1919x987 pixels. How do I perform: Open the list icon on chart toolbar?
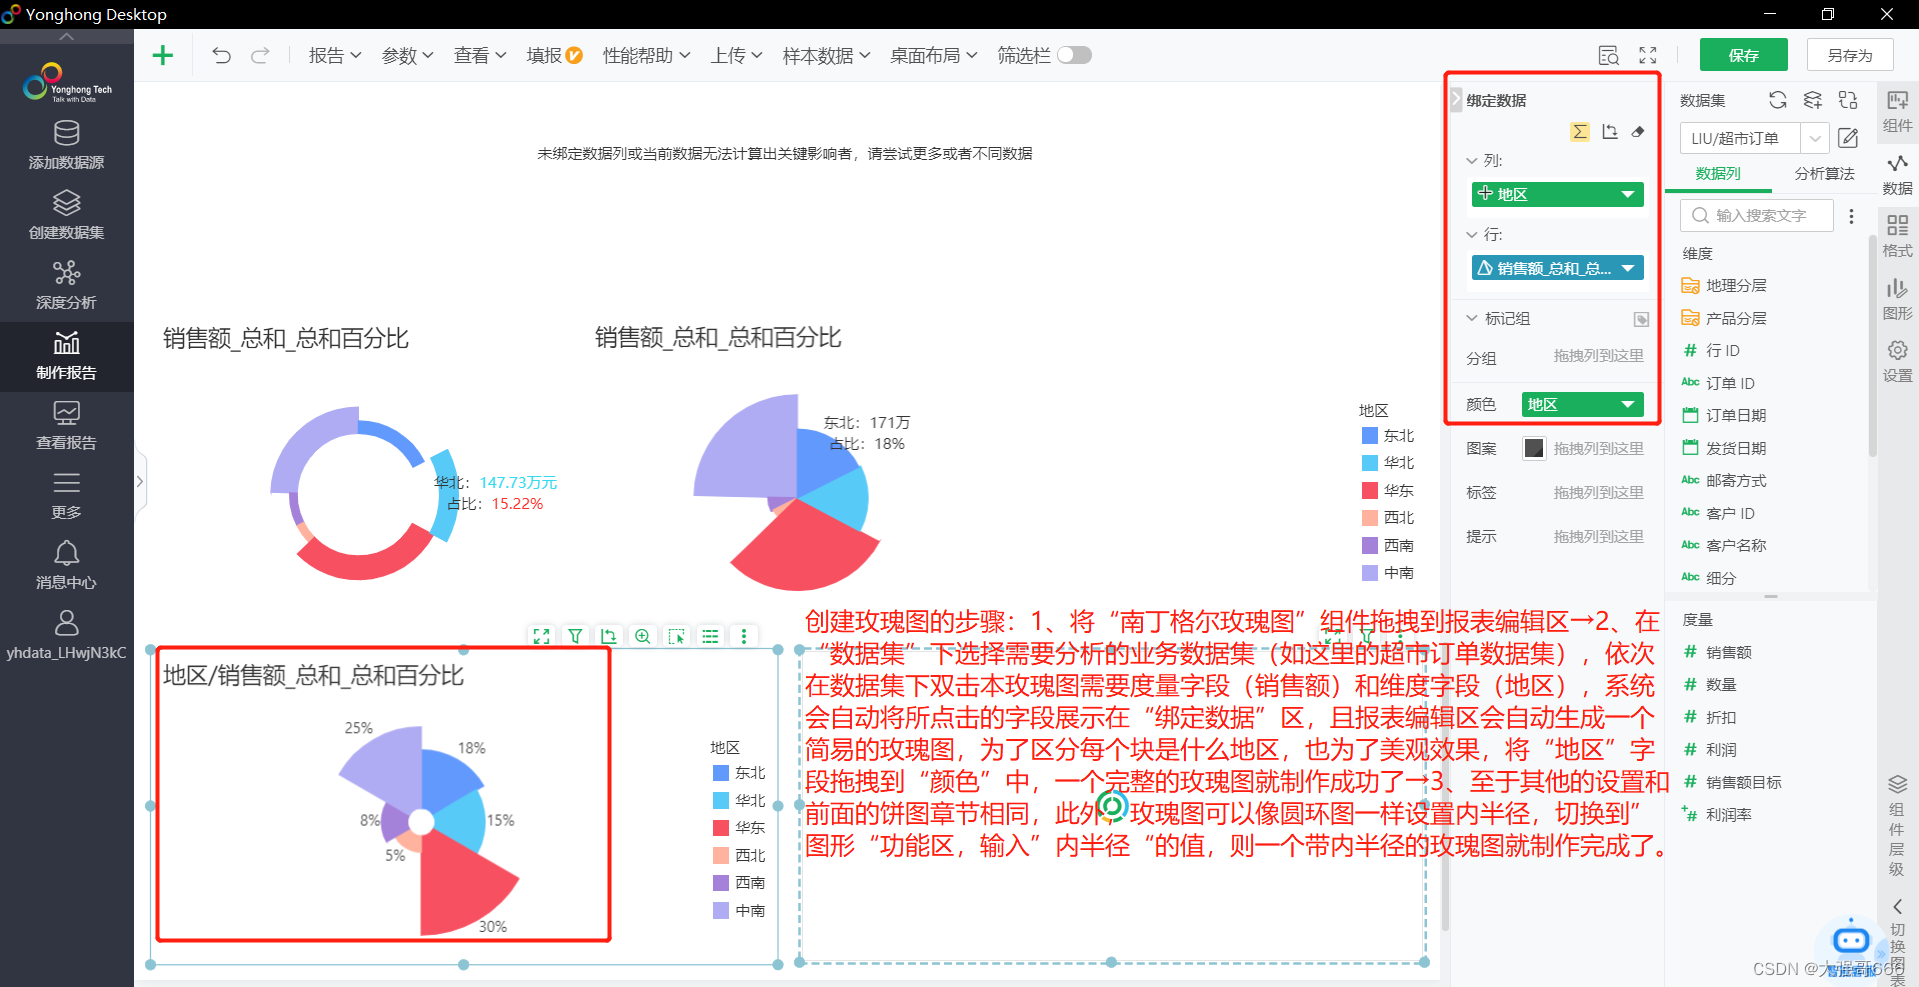click(710, 636)
